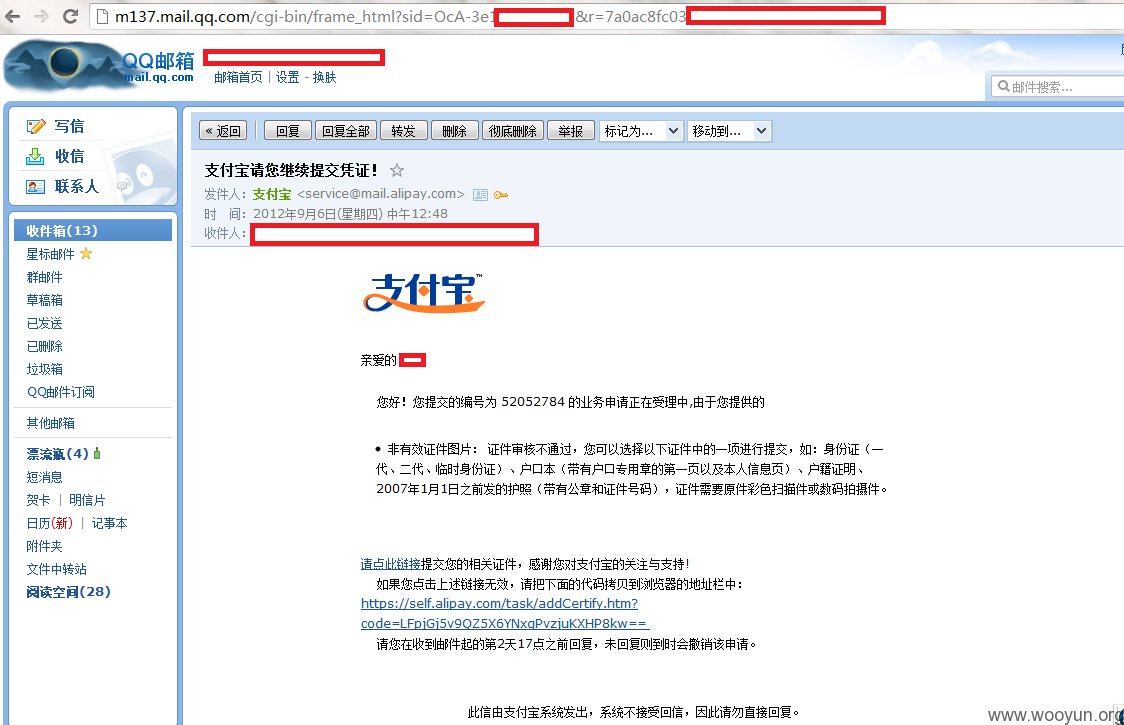Open 已发送 sent folder
1124x725 pixels.
click(x=44, y=323)
